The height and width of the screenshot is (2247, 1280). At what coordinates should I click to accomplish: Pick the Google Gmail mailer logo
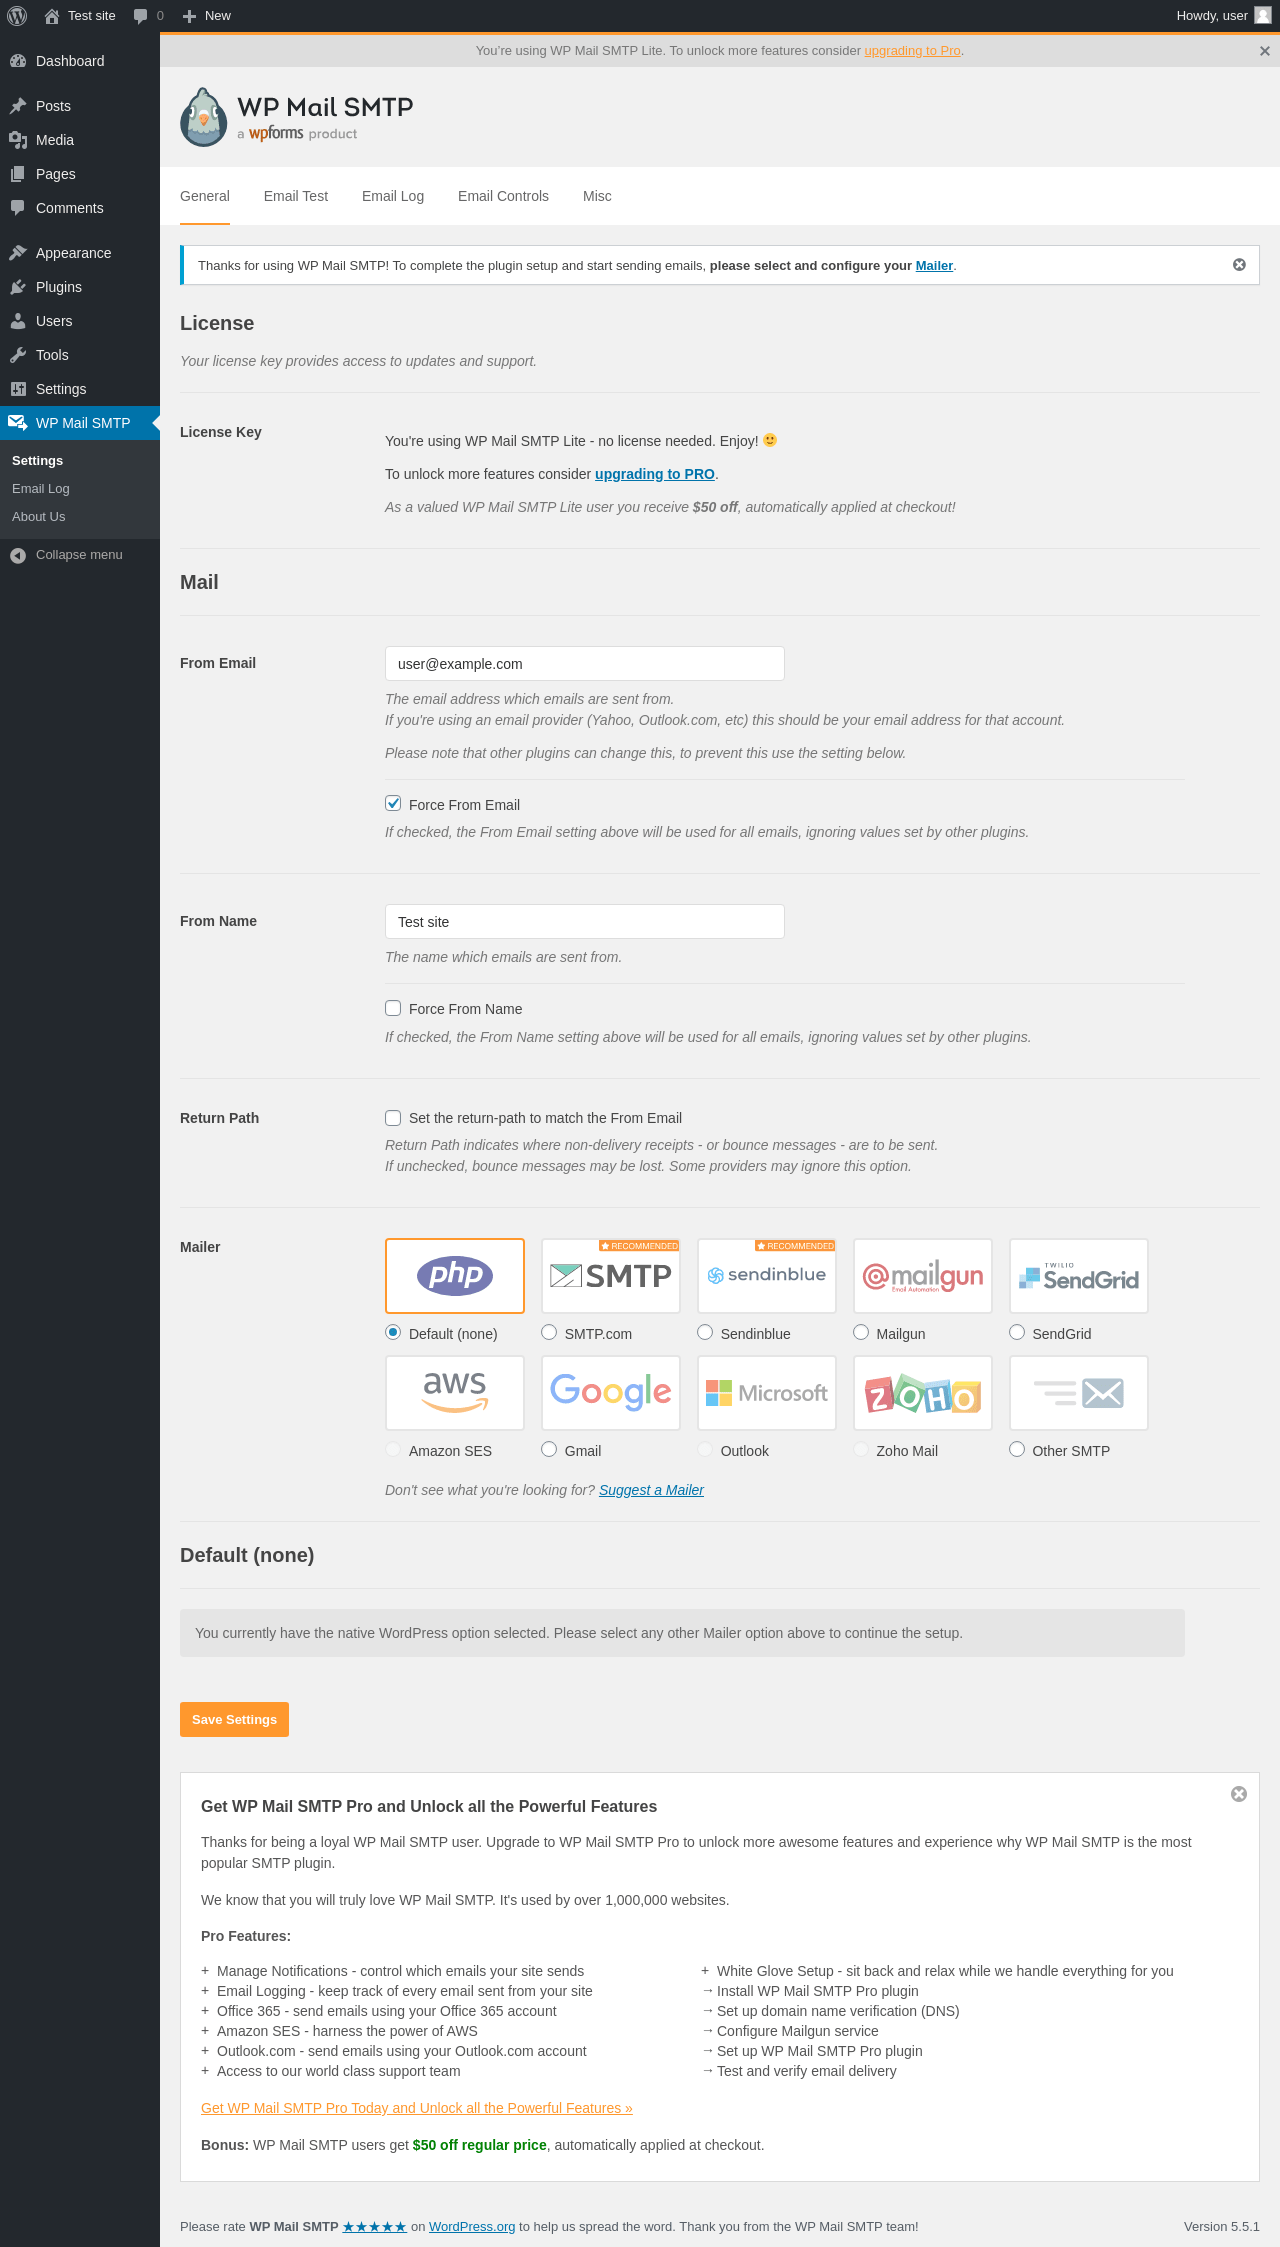[x=610, y=1393]
